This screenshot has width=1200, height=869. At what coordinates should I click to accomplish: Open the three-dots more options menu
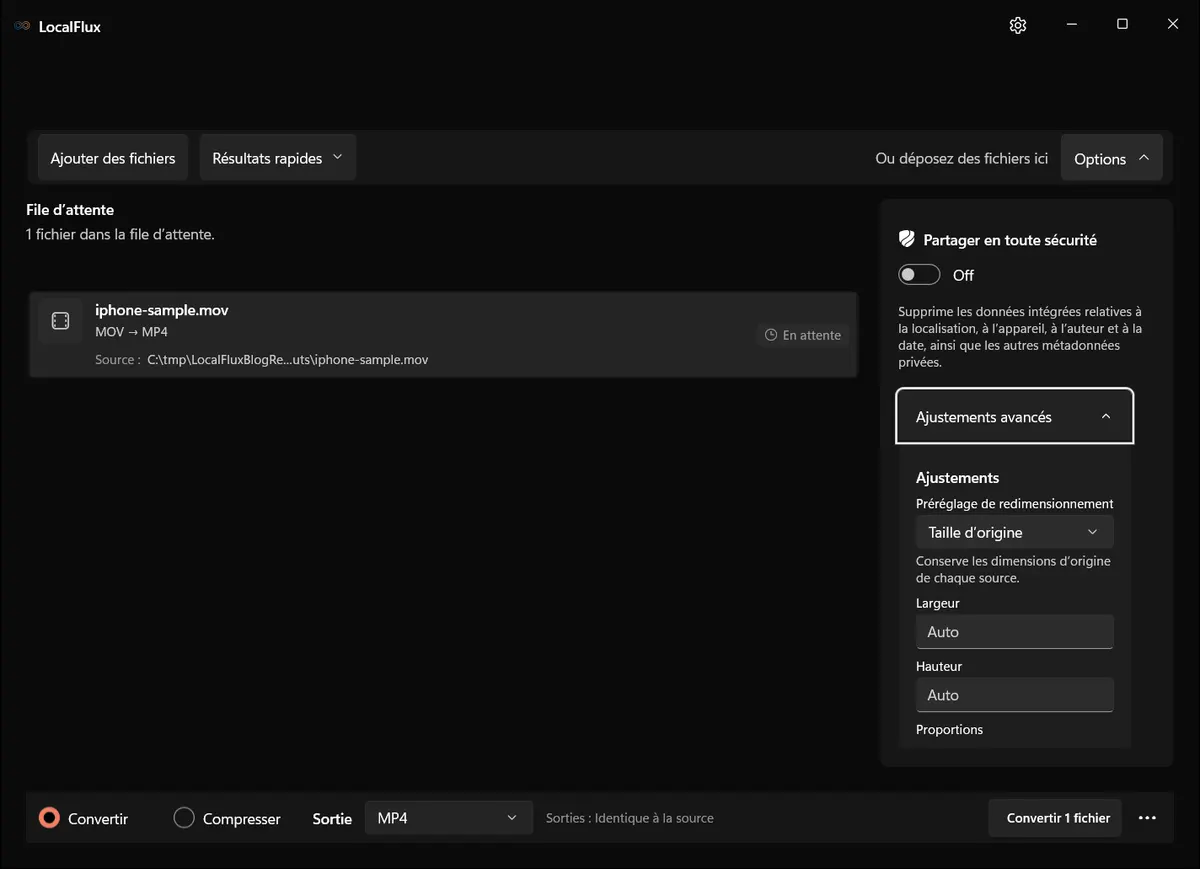coord(1147,818)
